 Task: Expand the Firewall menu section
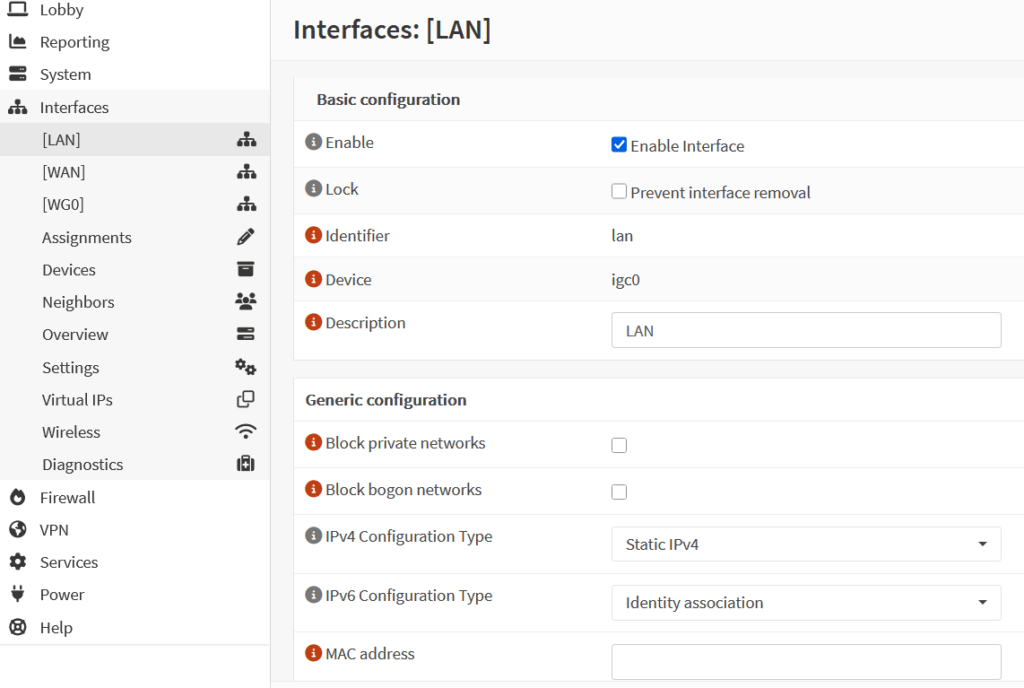pyautogui.click(x=67, y=497)
